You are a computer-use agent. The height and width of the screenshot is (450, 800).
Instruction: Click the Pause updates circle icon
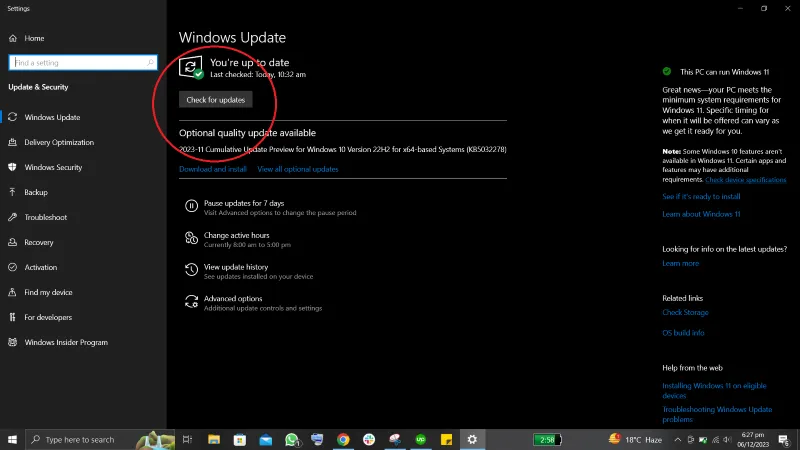point(191,206)
